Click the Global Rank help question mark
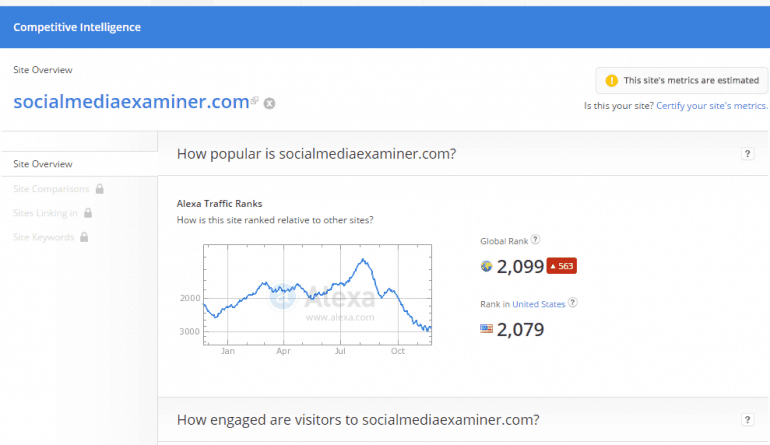The height and width of the screenshot is (445, 770). (x=536, y=240)
